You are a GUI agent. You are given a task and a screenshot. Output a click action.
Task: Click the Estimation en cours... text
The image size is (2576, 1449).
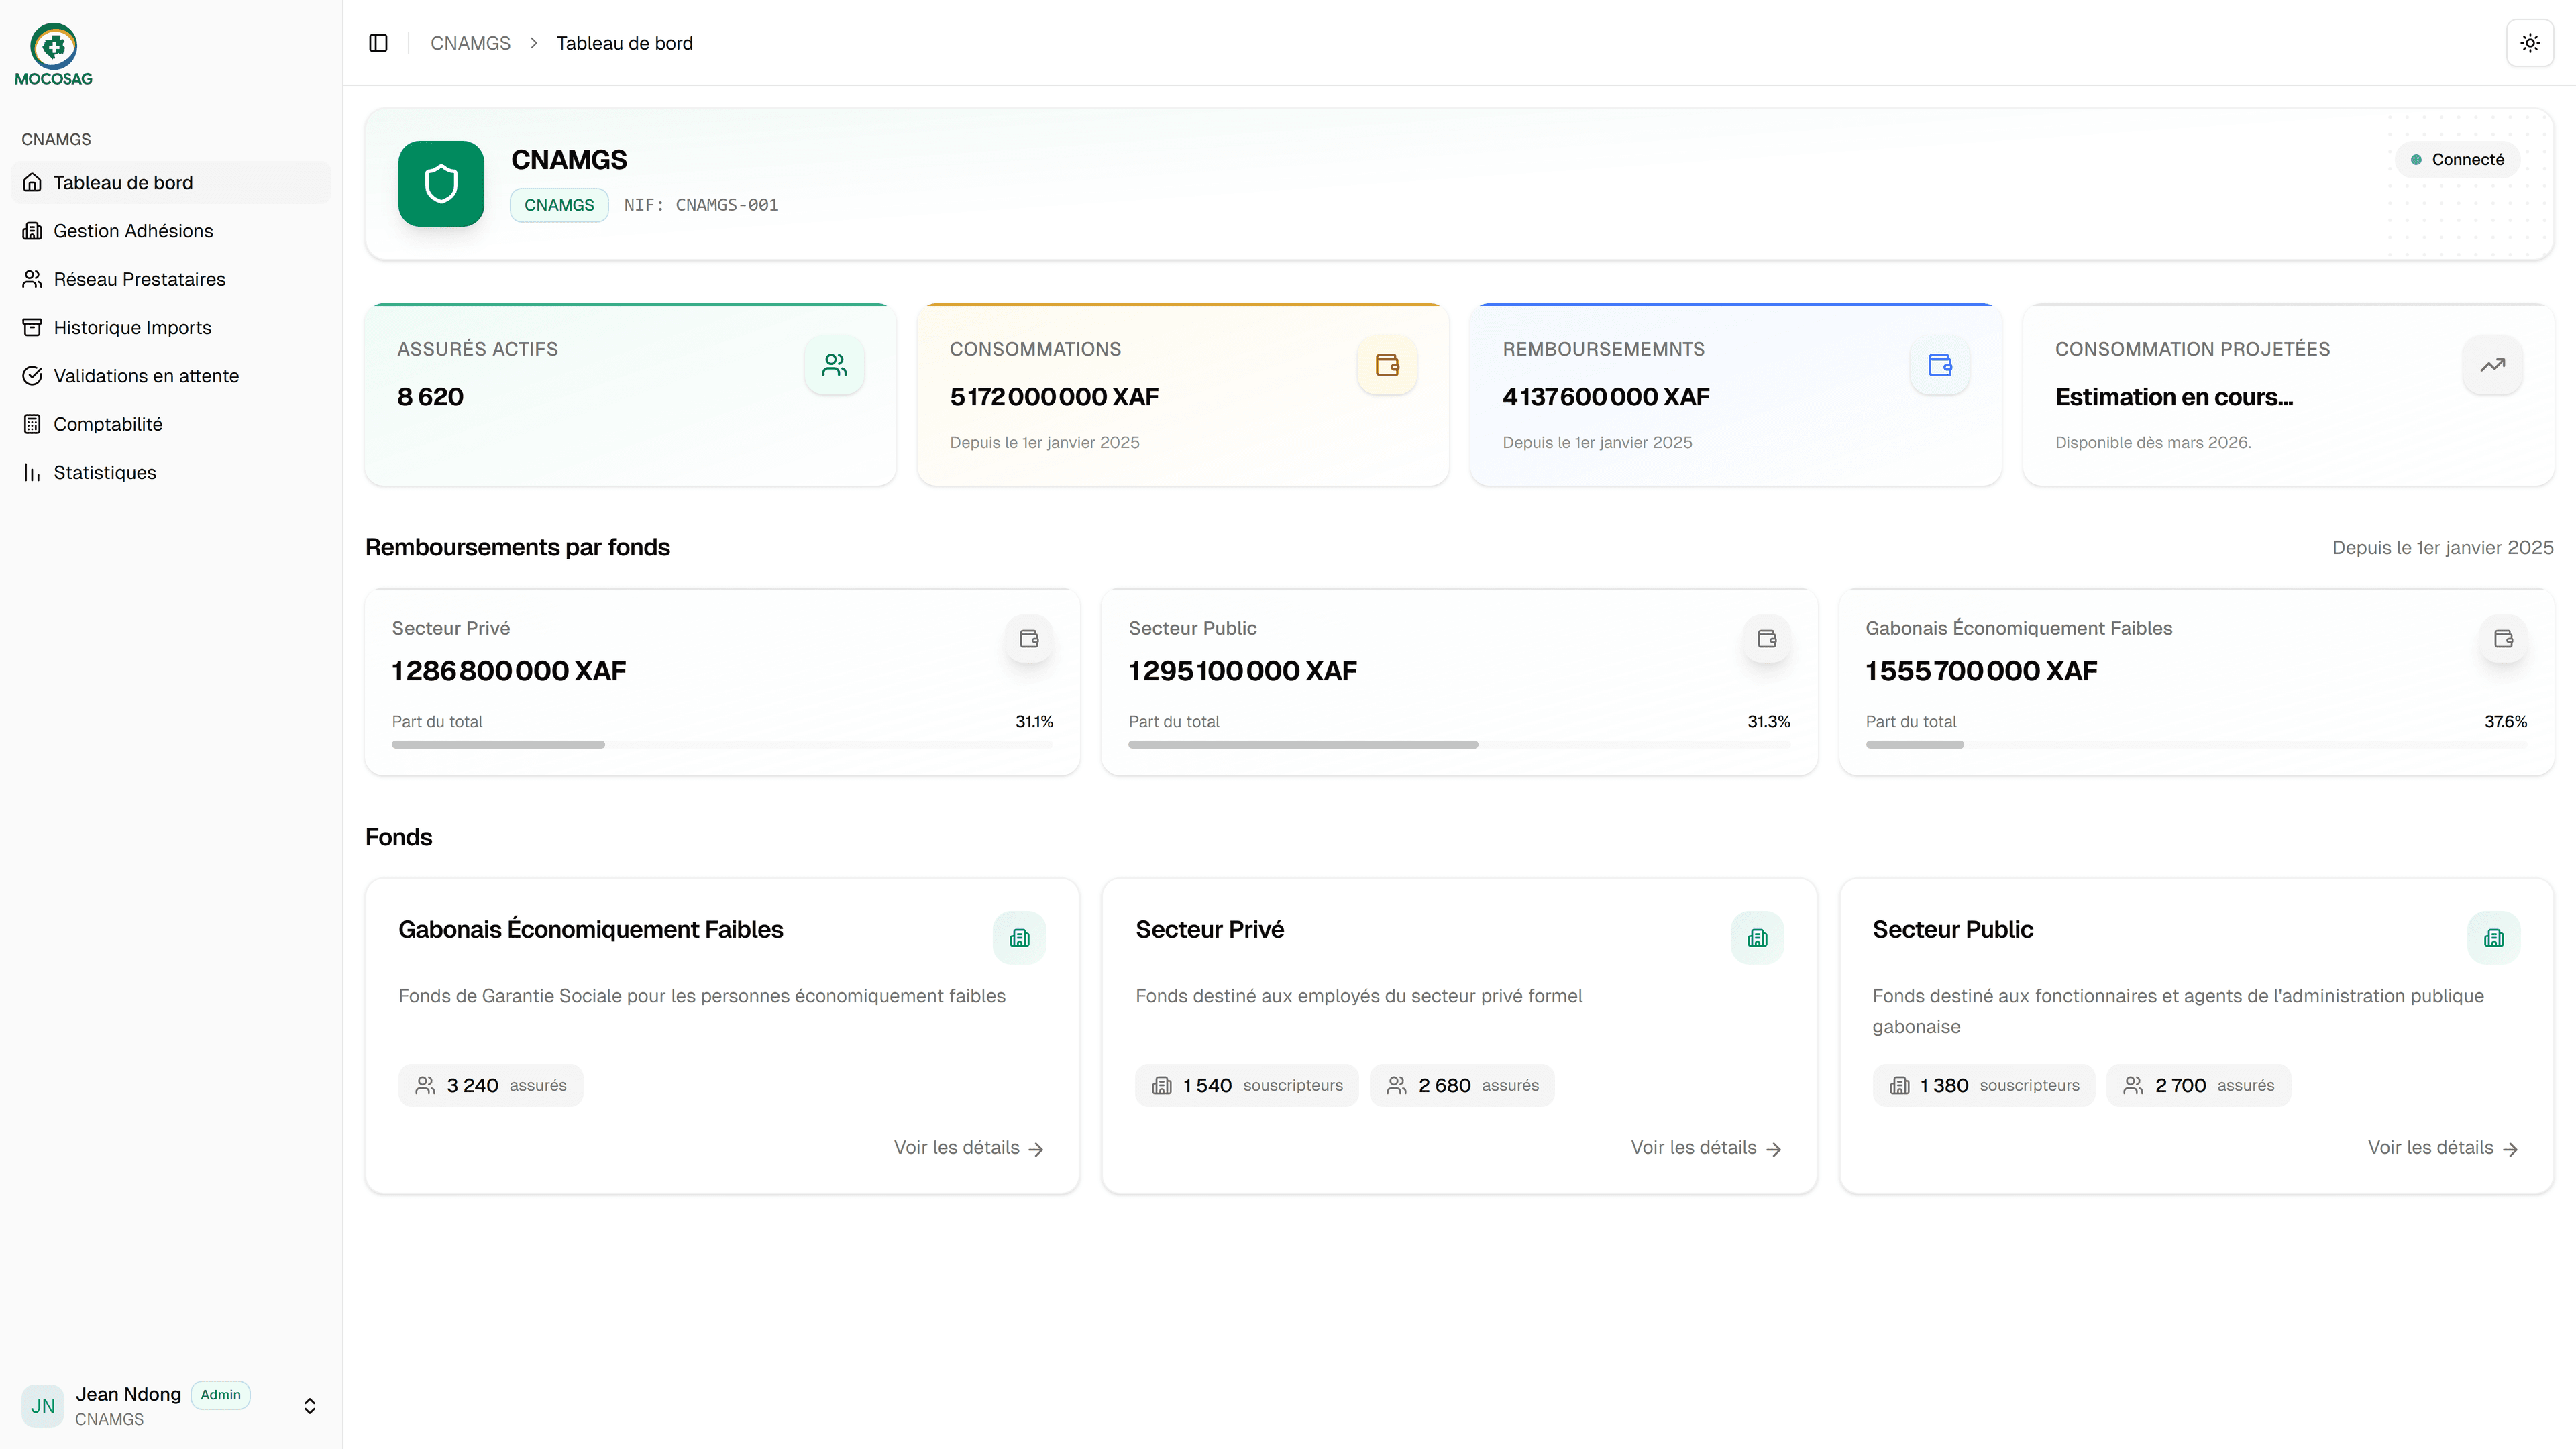[2174, 397]
